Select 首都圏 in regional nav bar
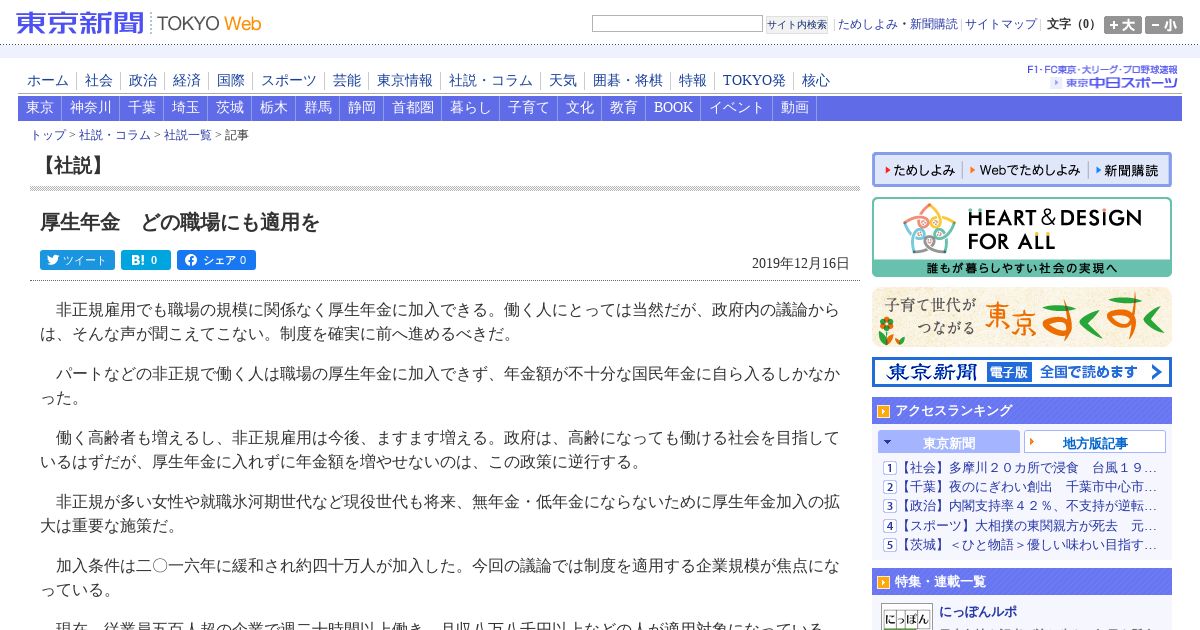 (x=413, y=108)
